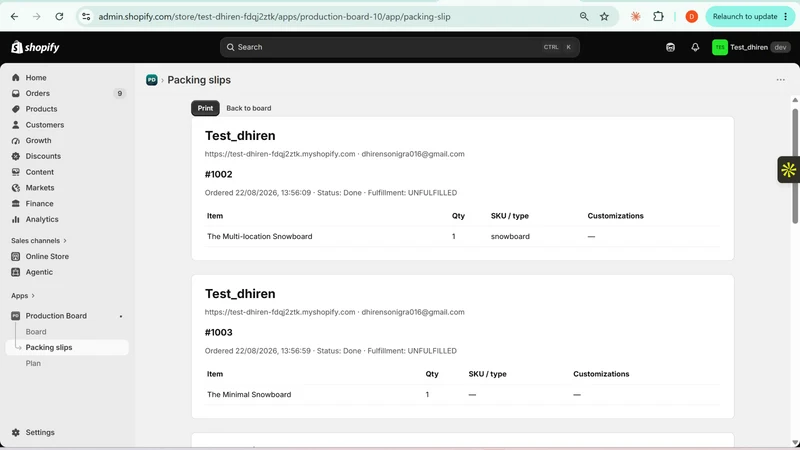800x450 pixels.
Task: Open the browser extensions puzzle icon
Action: tap(658, 16)
